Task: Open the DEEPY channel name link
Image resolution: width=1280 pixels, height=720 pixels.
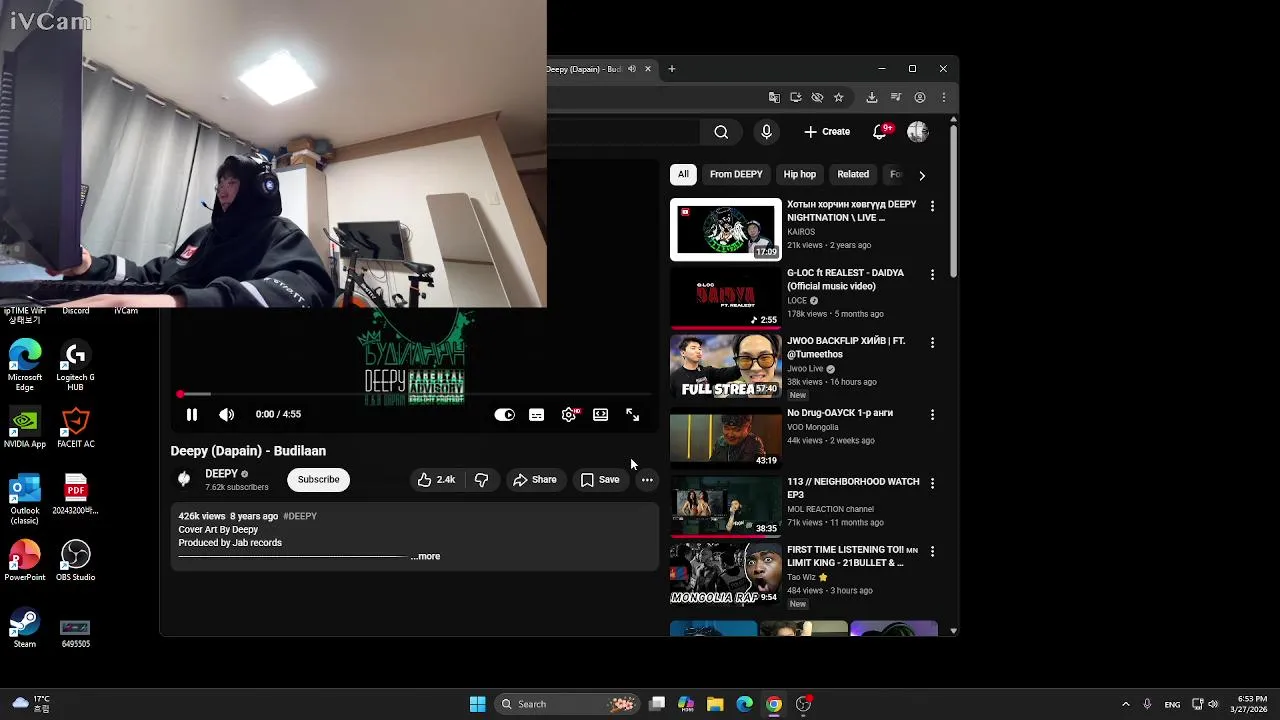Action: (x=221, y=474)
